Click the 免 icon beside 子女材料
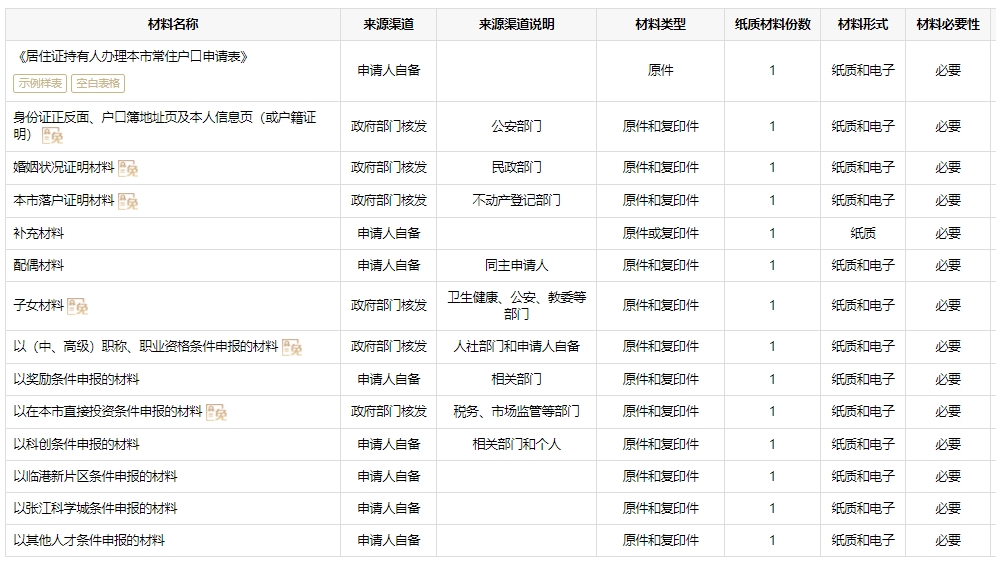The height and width of the screenshot is (563, 996). tap(77, 306)
